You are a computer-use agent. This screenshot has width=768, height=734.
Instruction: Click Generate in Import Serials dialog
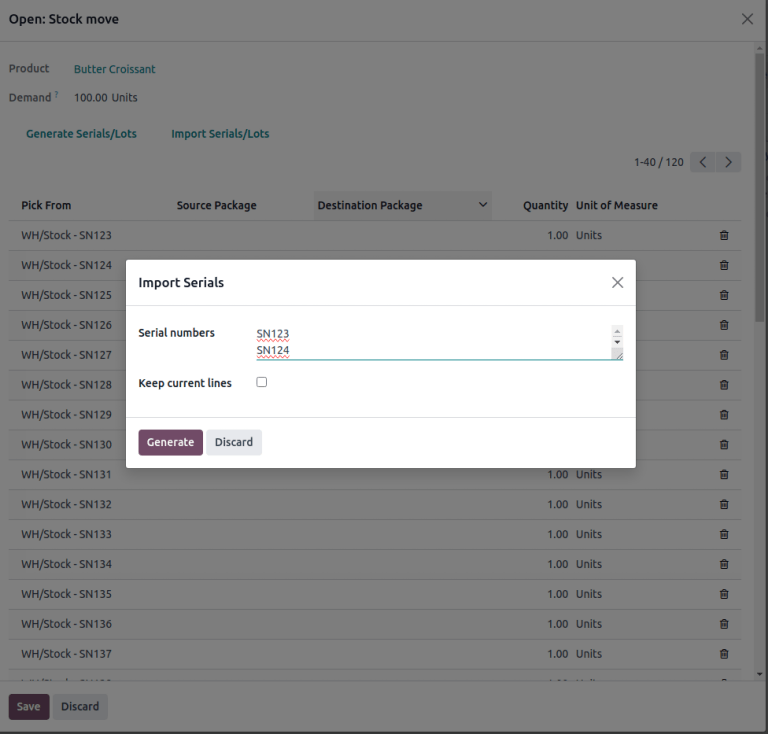point(170,442)
